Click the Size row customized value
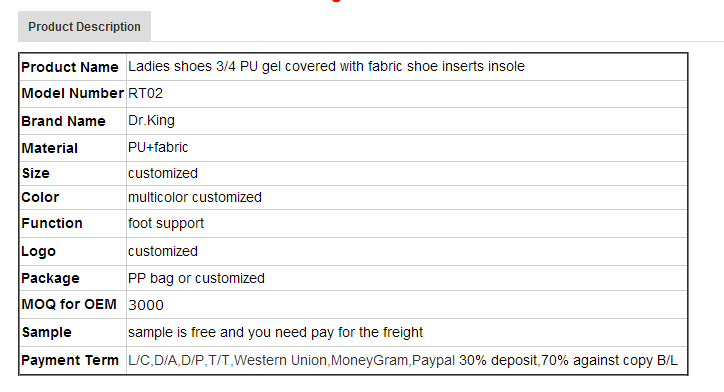724x392 pixels. (x=163, y=173)
